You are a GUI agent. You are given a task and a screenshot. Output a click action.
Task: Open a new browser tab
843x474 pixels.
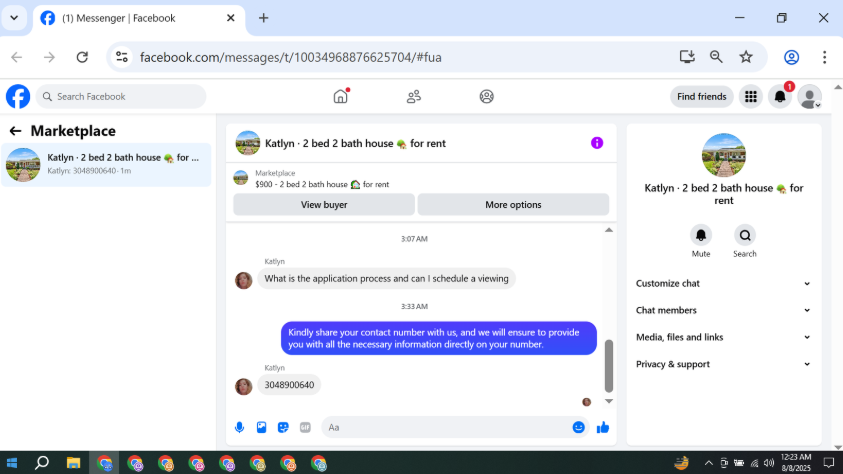263,18
